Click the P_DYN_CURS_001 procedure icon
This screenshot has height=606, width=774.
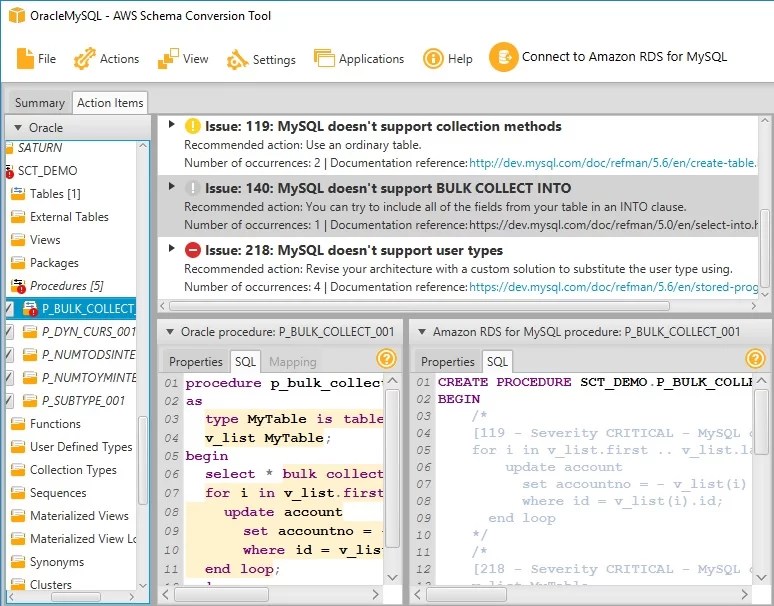point(30,332)
